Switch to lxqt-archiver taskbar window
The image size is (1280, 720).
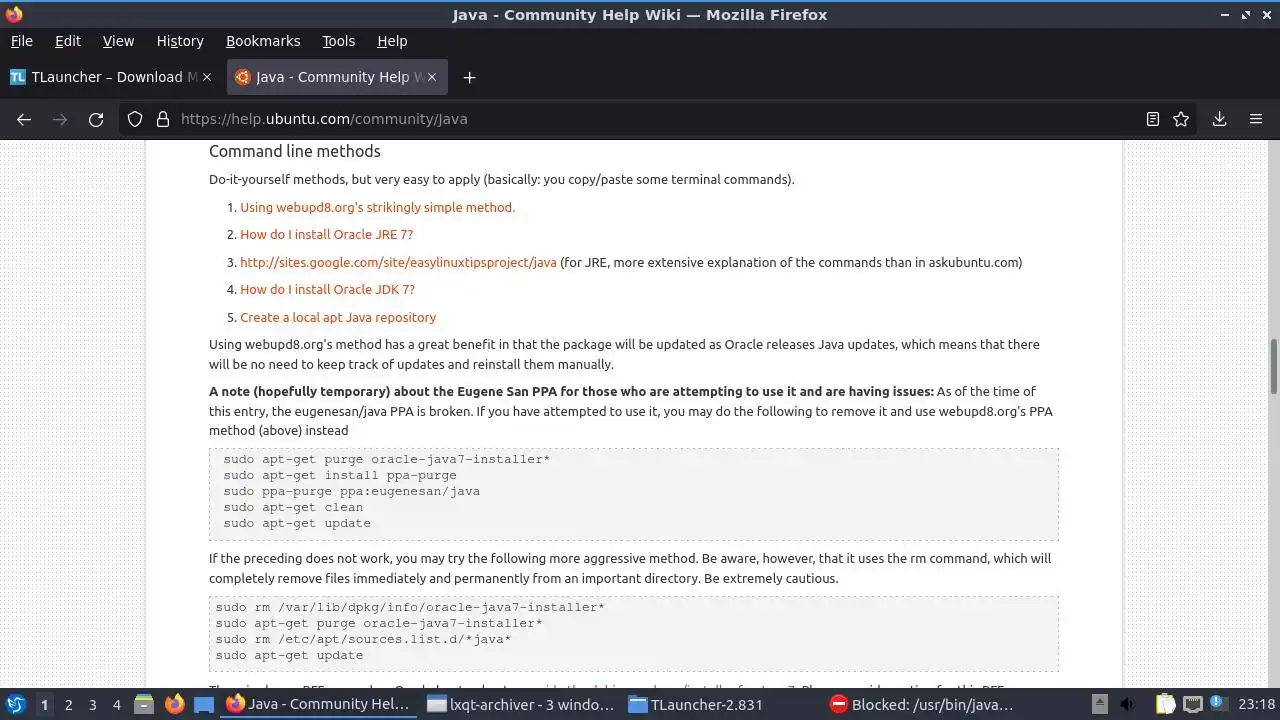tap(521, 704)
